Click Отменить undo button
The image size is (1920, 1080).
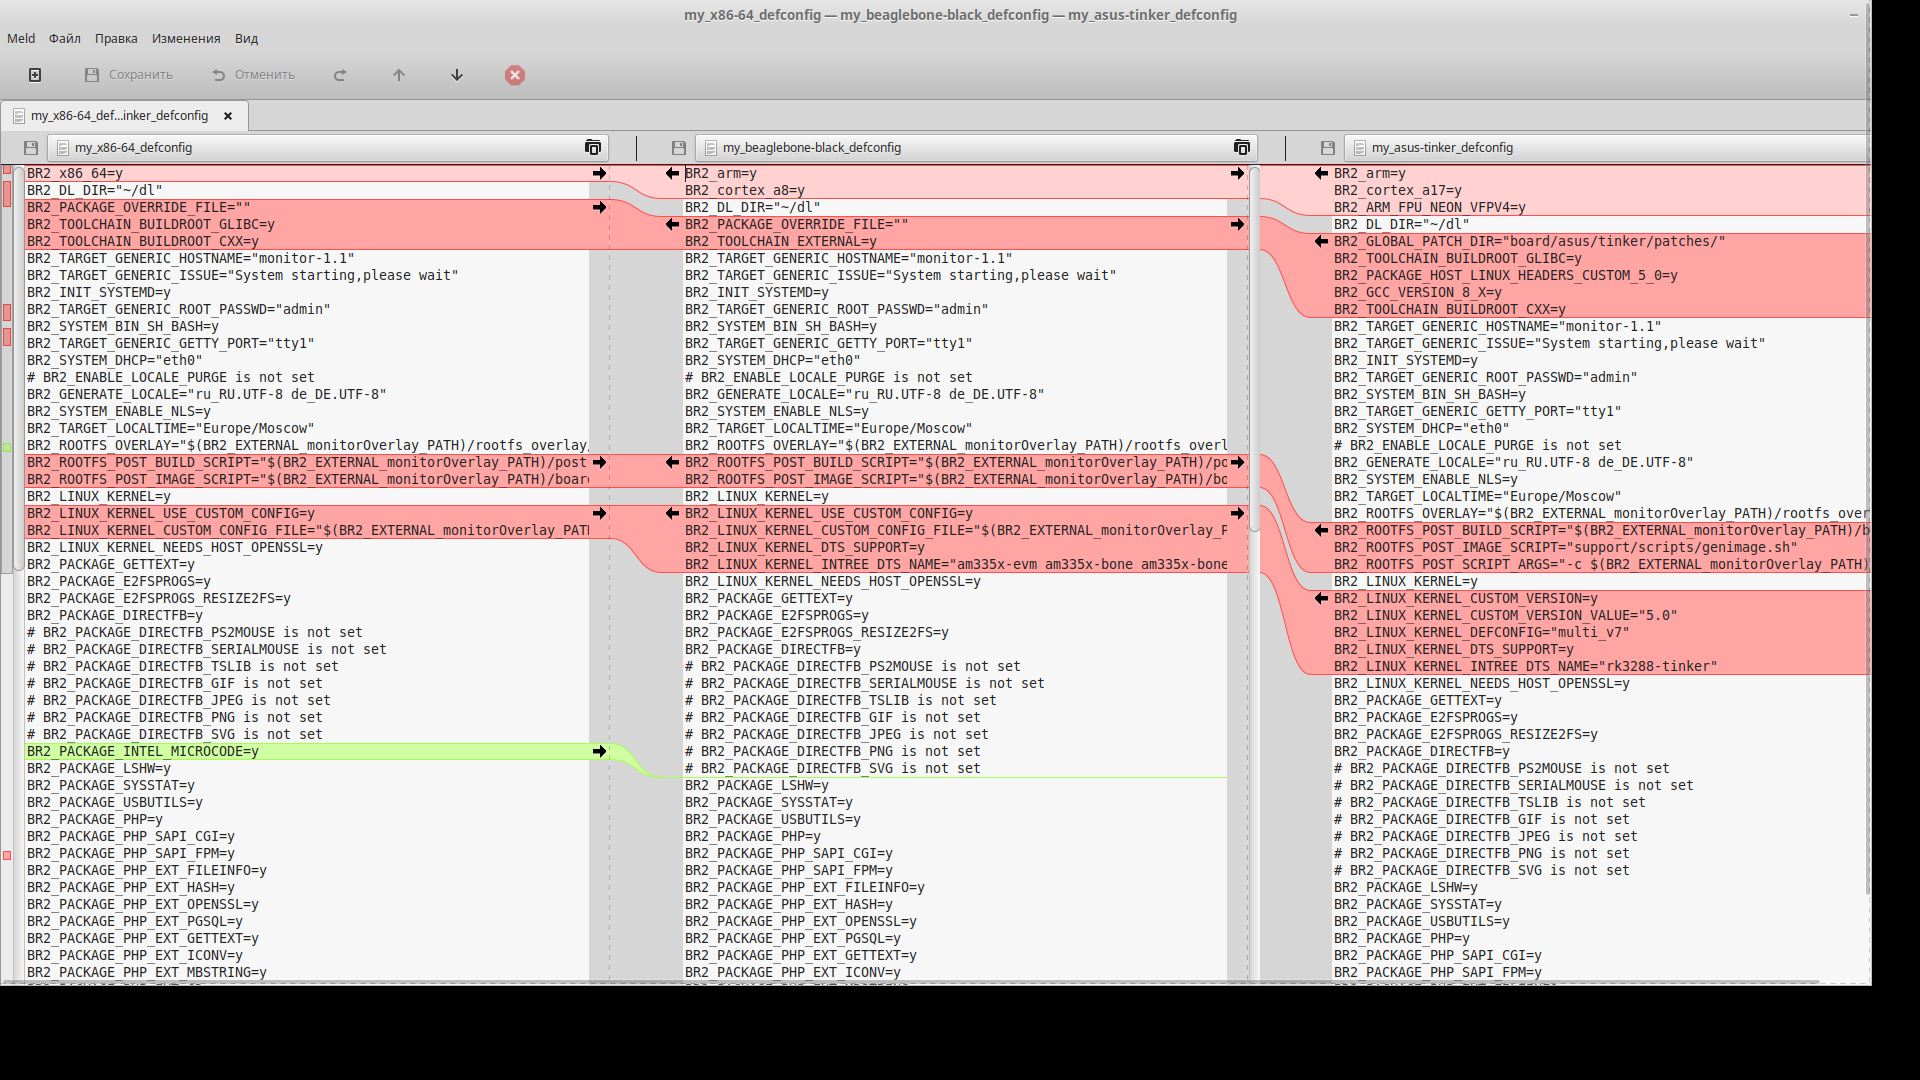coord(254,75)
